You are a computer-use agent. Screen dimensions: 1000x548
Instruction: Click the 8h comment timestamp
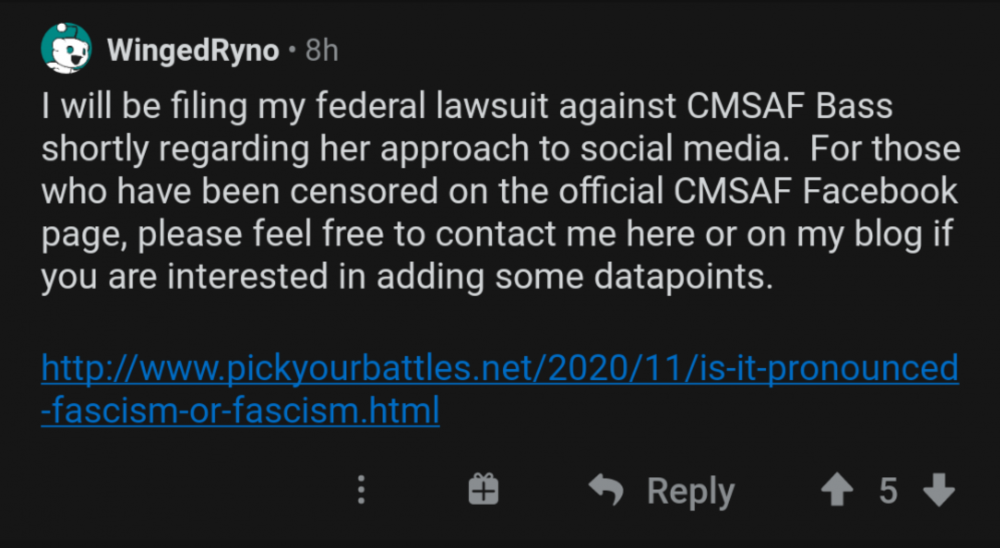coord(321,50)
